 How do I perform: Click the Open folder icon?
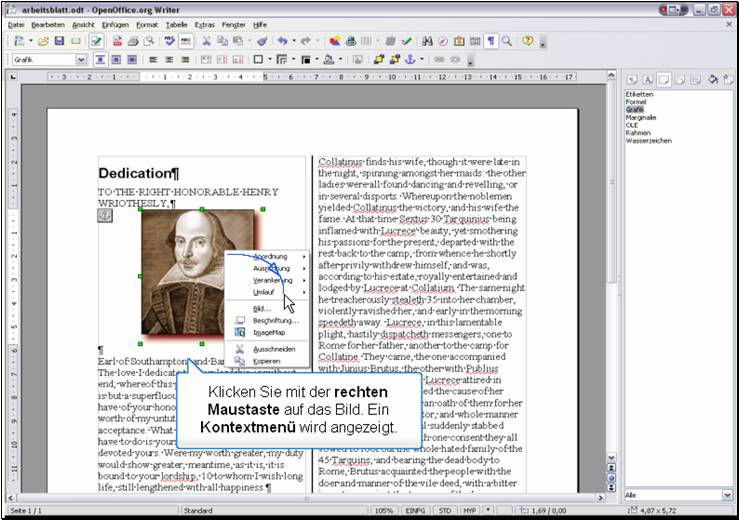(x=44, y=42)
